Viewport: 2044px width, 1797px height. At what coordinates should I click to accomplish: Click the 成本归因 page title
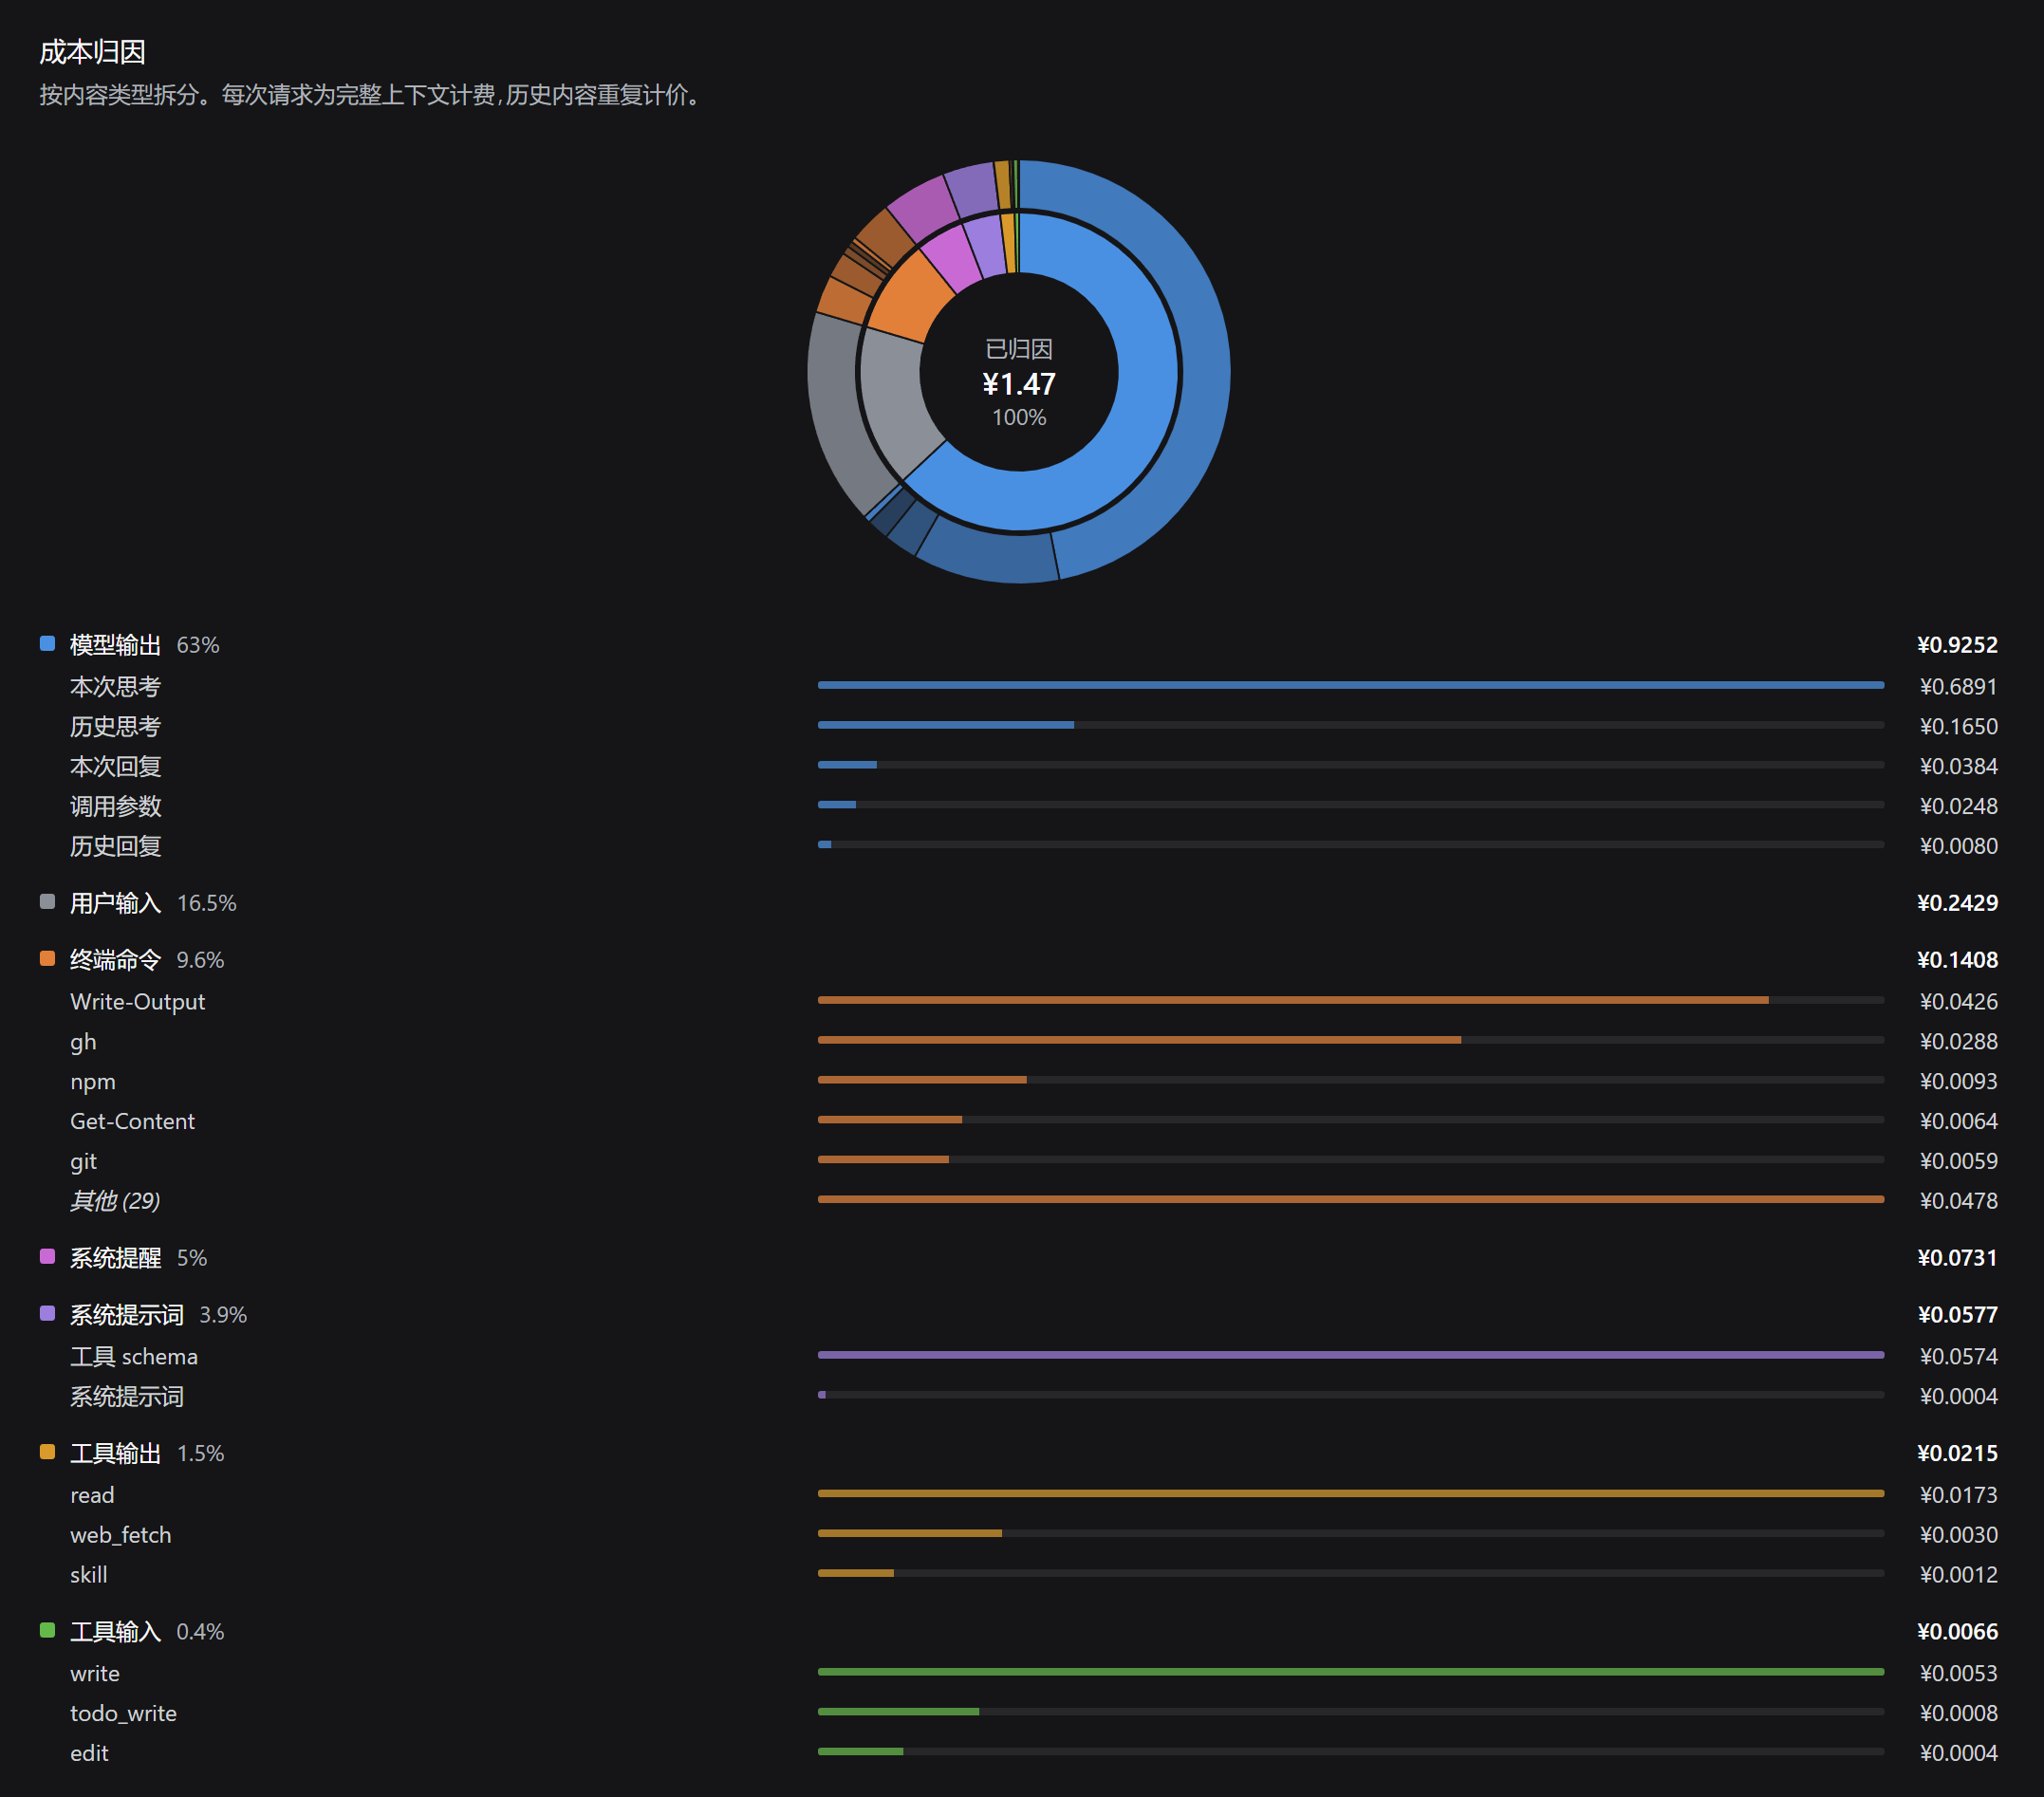pos(93,52)
